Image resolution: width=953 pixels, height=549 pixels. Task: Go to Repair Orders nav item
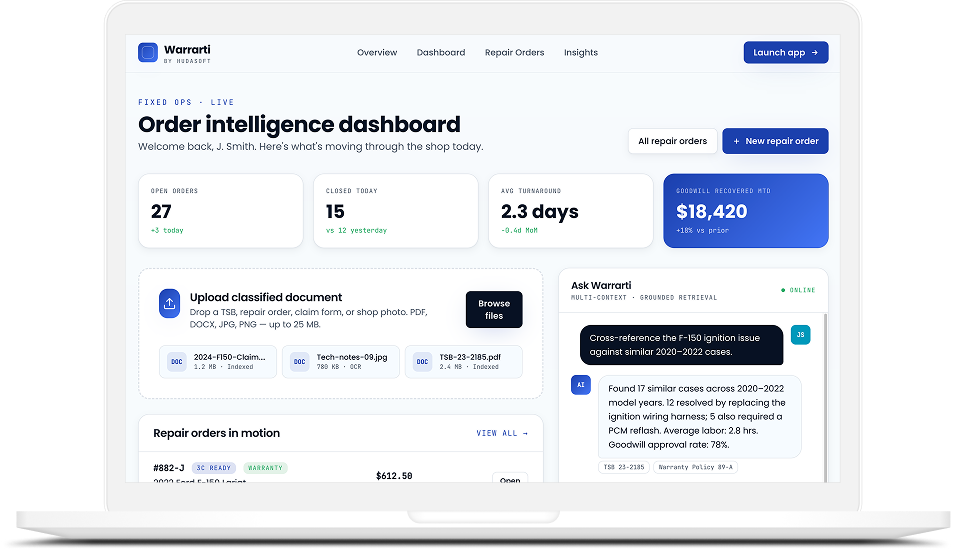[514, 52]
